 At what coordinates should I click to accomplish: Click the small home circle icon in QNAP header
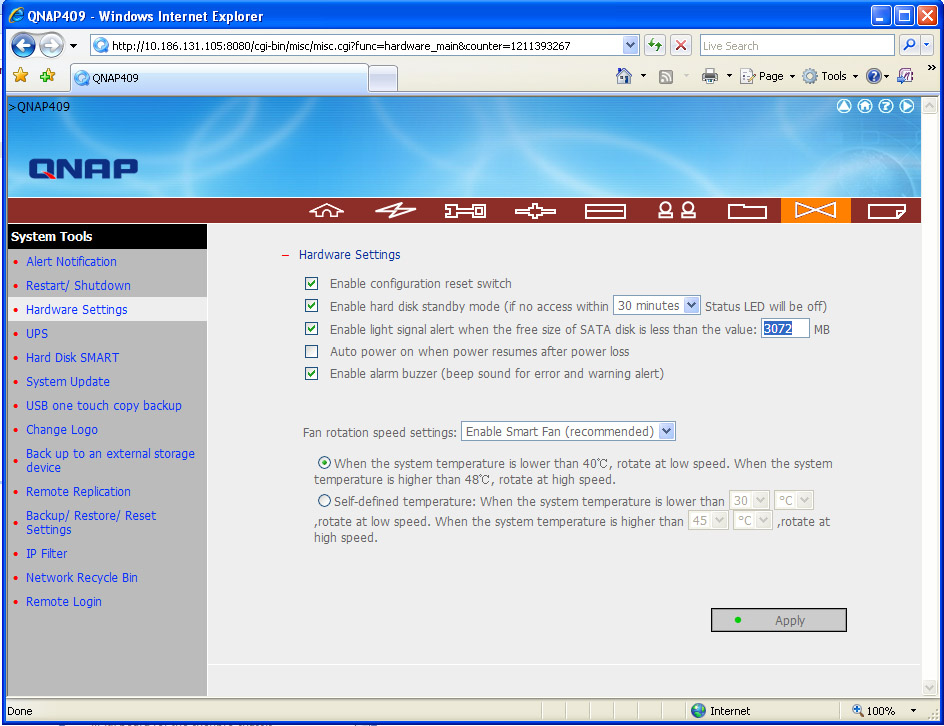pos(865,107)
